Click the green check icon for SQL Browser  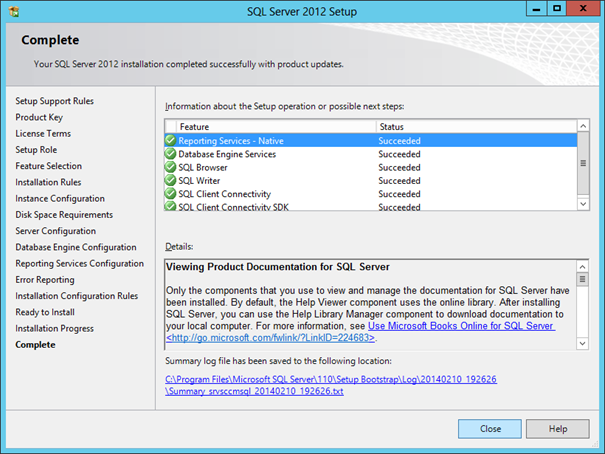(x=170, y=167)
